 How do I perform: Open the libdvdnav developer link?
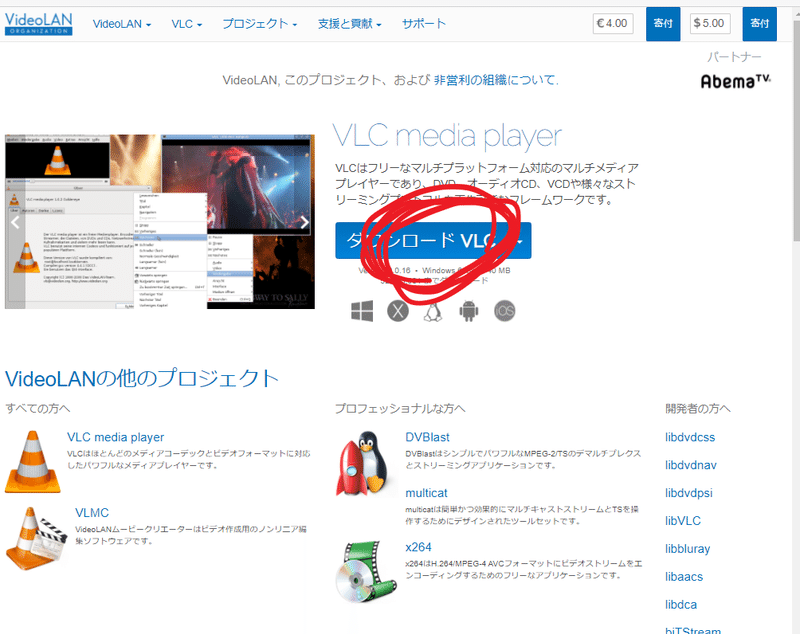(x=691, y=465)
